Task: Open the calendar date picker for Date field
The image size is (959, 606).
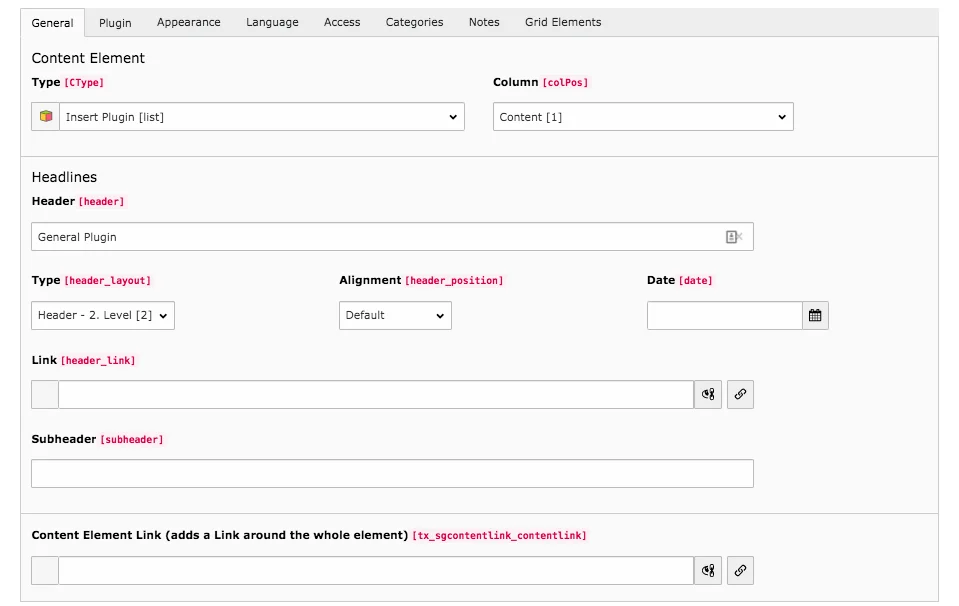Action: pos(814,315)
